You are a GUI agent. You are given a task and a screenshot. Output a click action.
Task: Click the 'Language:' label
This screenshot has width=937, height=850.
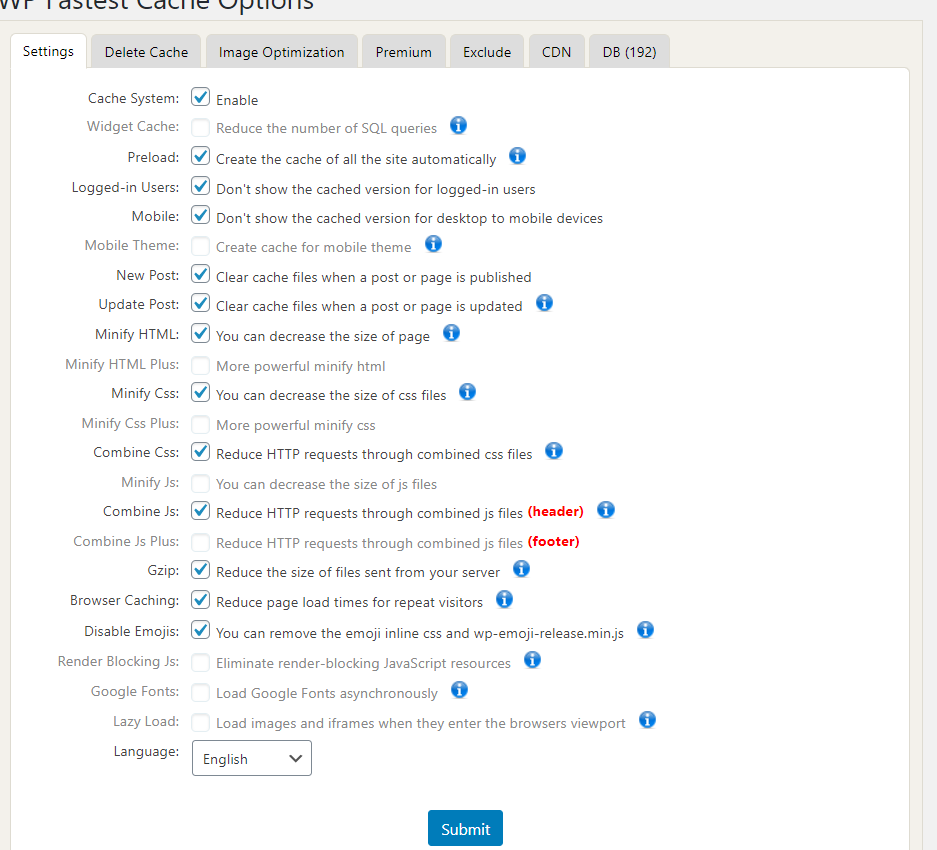146,751
